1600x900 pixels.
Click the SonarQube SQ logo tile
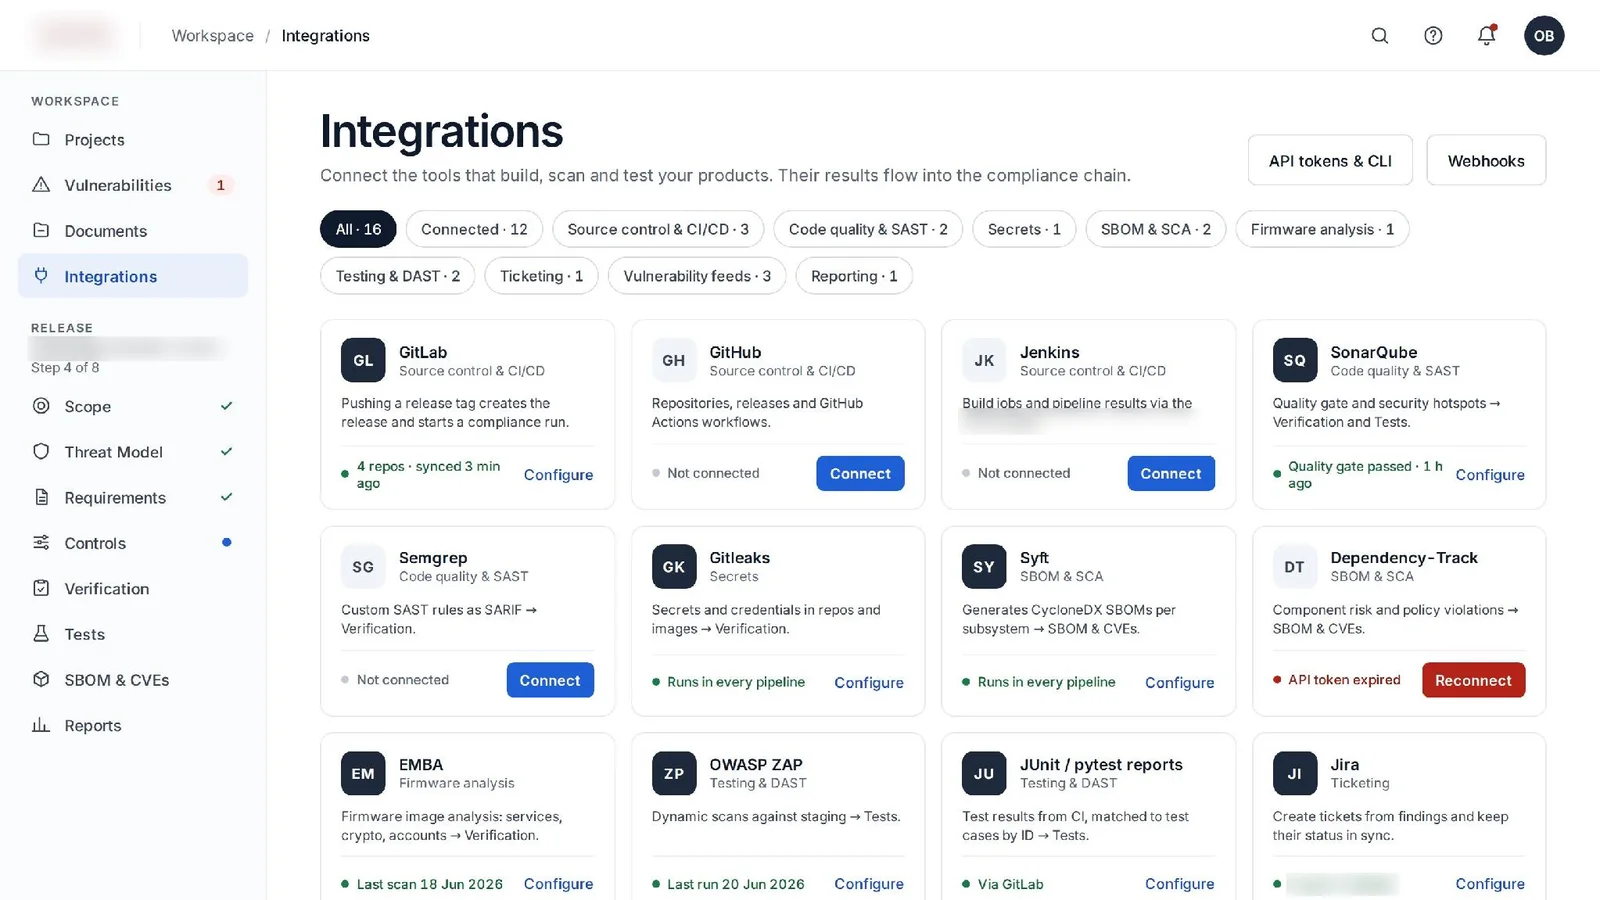pyautogui.click(x=1295, y=361)
